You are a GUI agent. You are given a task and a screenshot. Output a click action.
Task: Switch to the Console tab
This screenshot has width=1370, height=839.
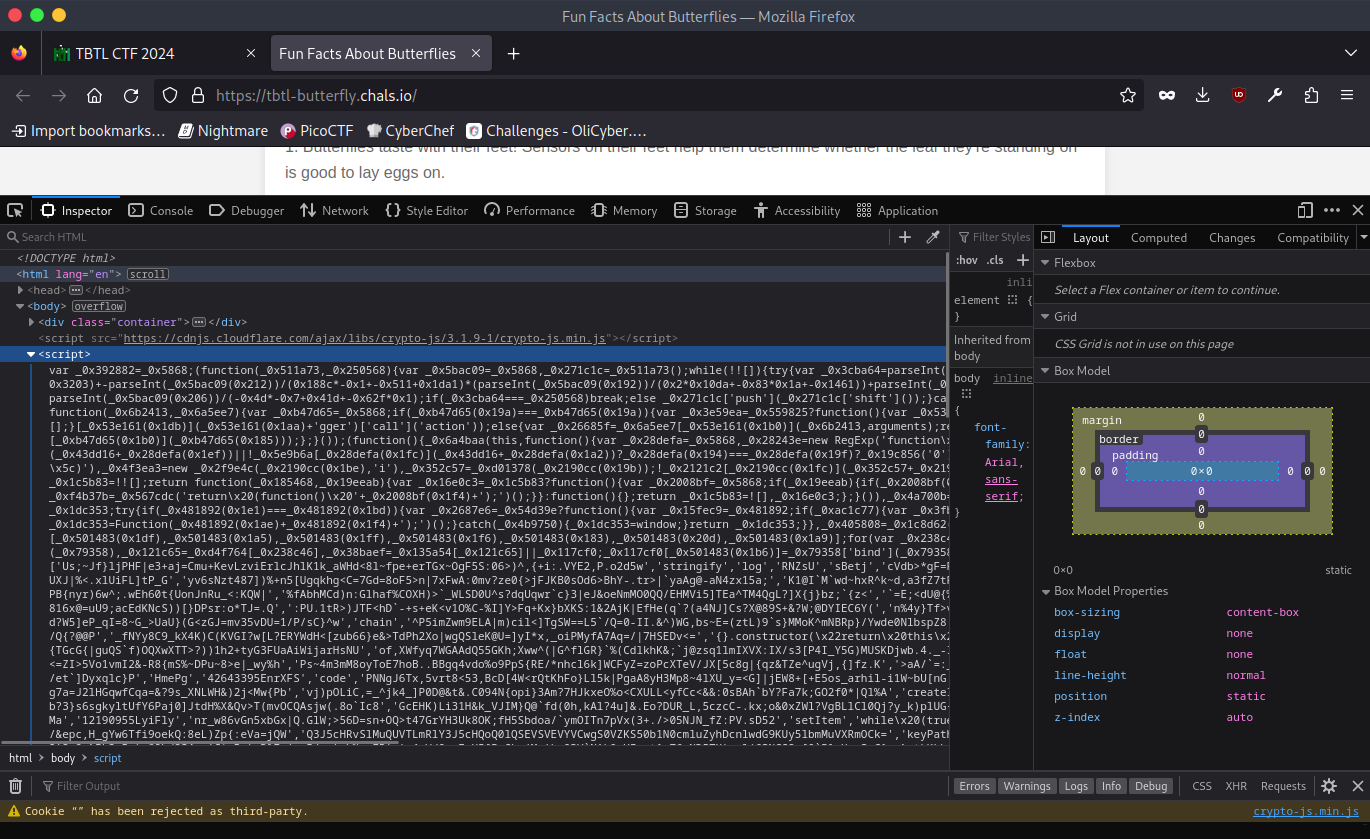160,210
